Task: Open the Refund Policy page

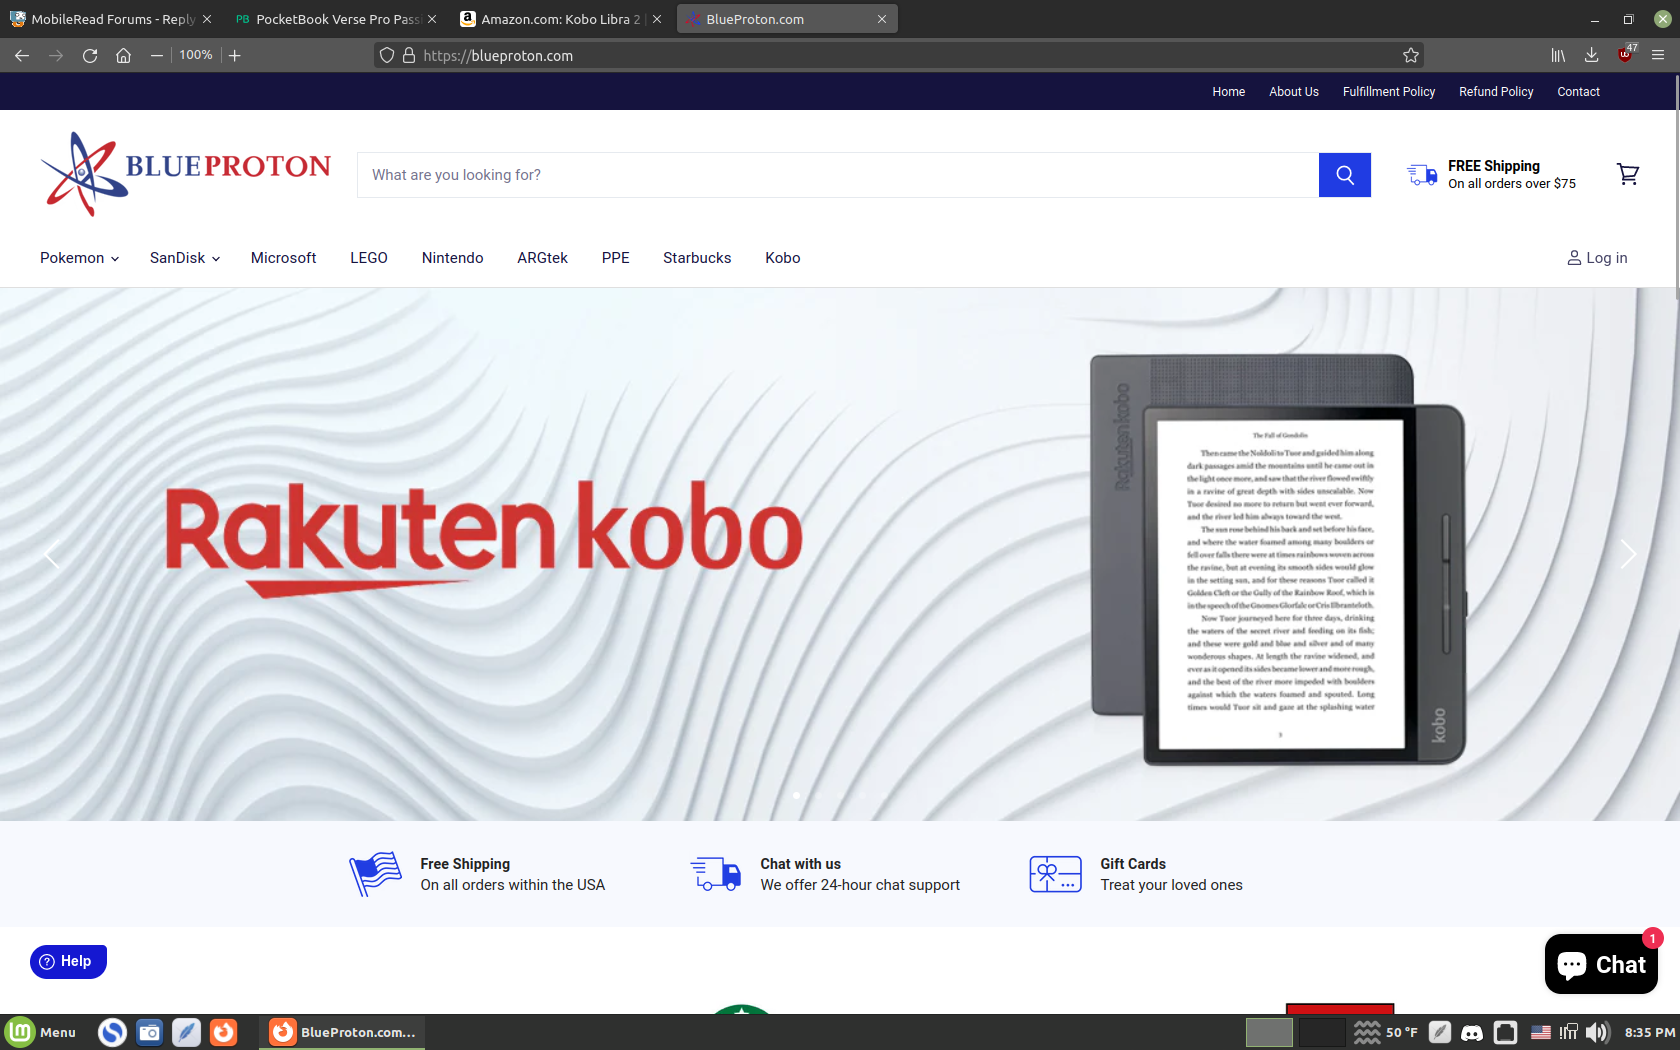Action: tap(1495, 92)
